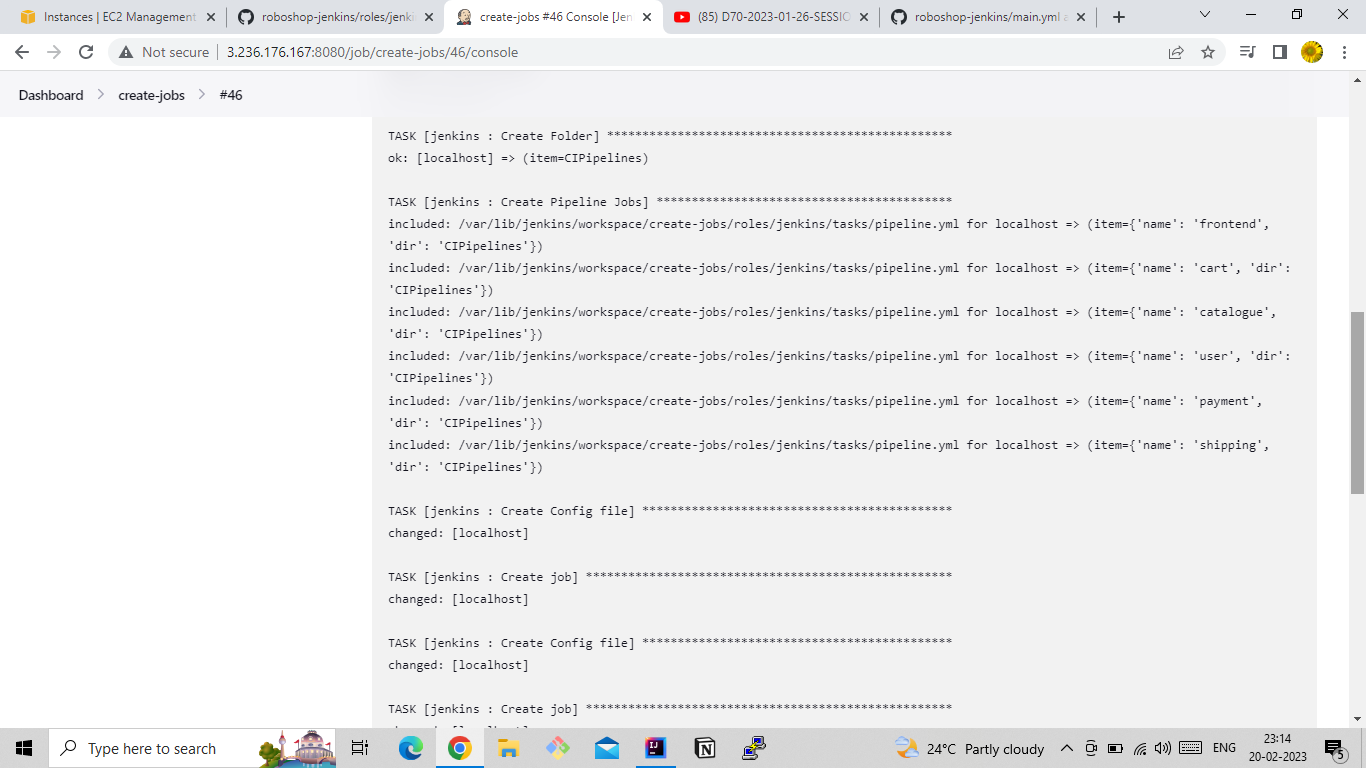Reload the Jenkins console page

86,52
